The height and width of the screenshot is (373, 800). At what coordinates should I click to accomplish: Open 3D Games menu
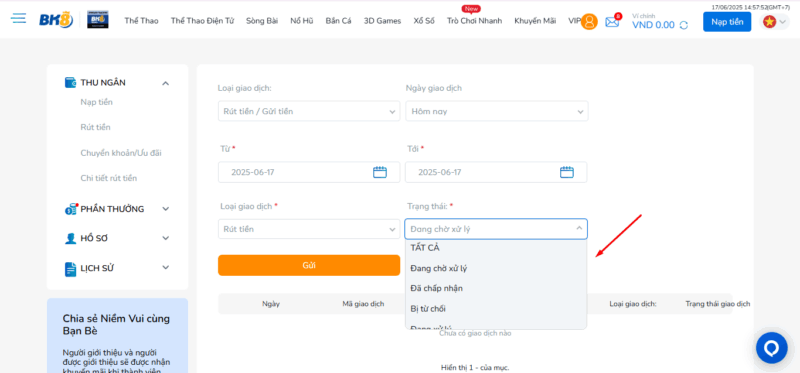[x=382, y=21]
